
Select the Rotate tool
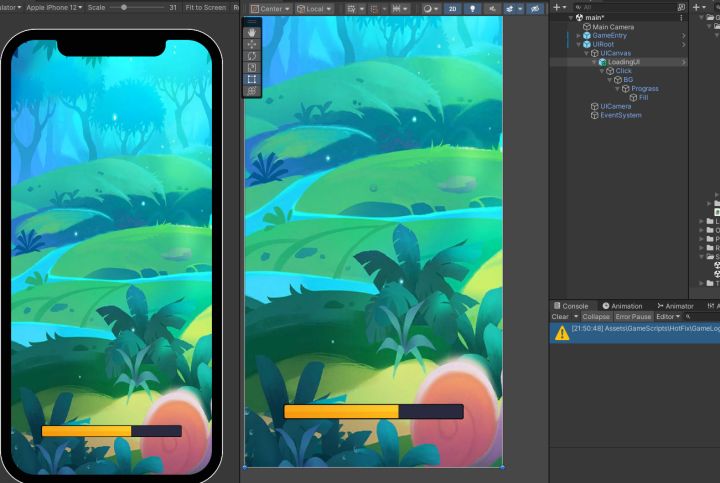(252, 56)
